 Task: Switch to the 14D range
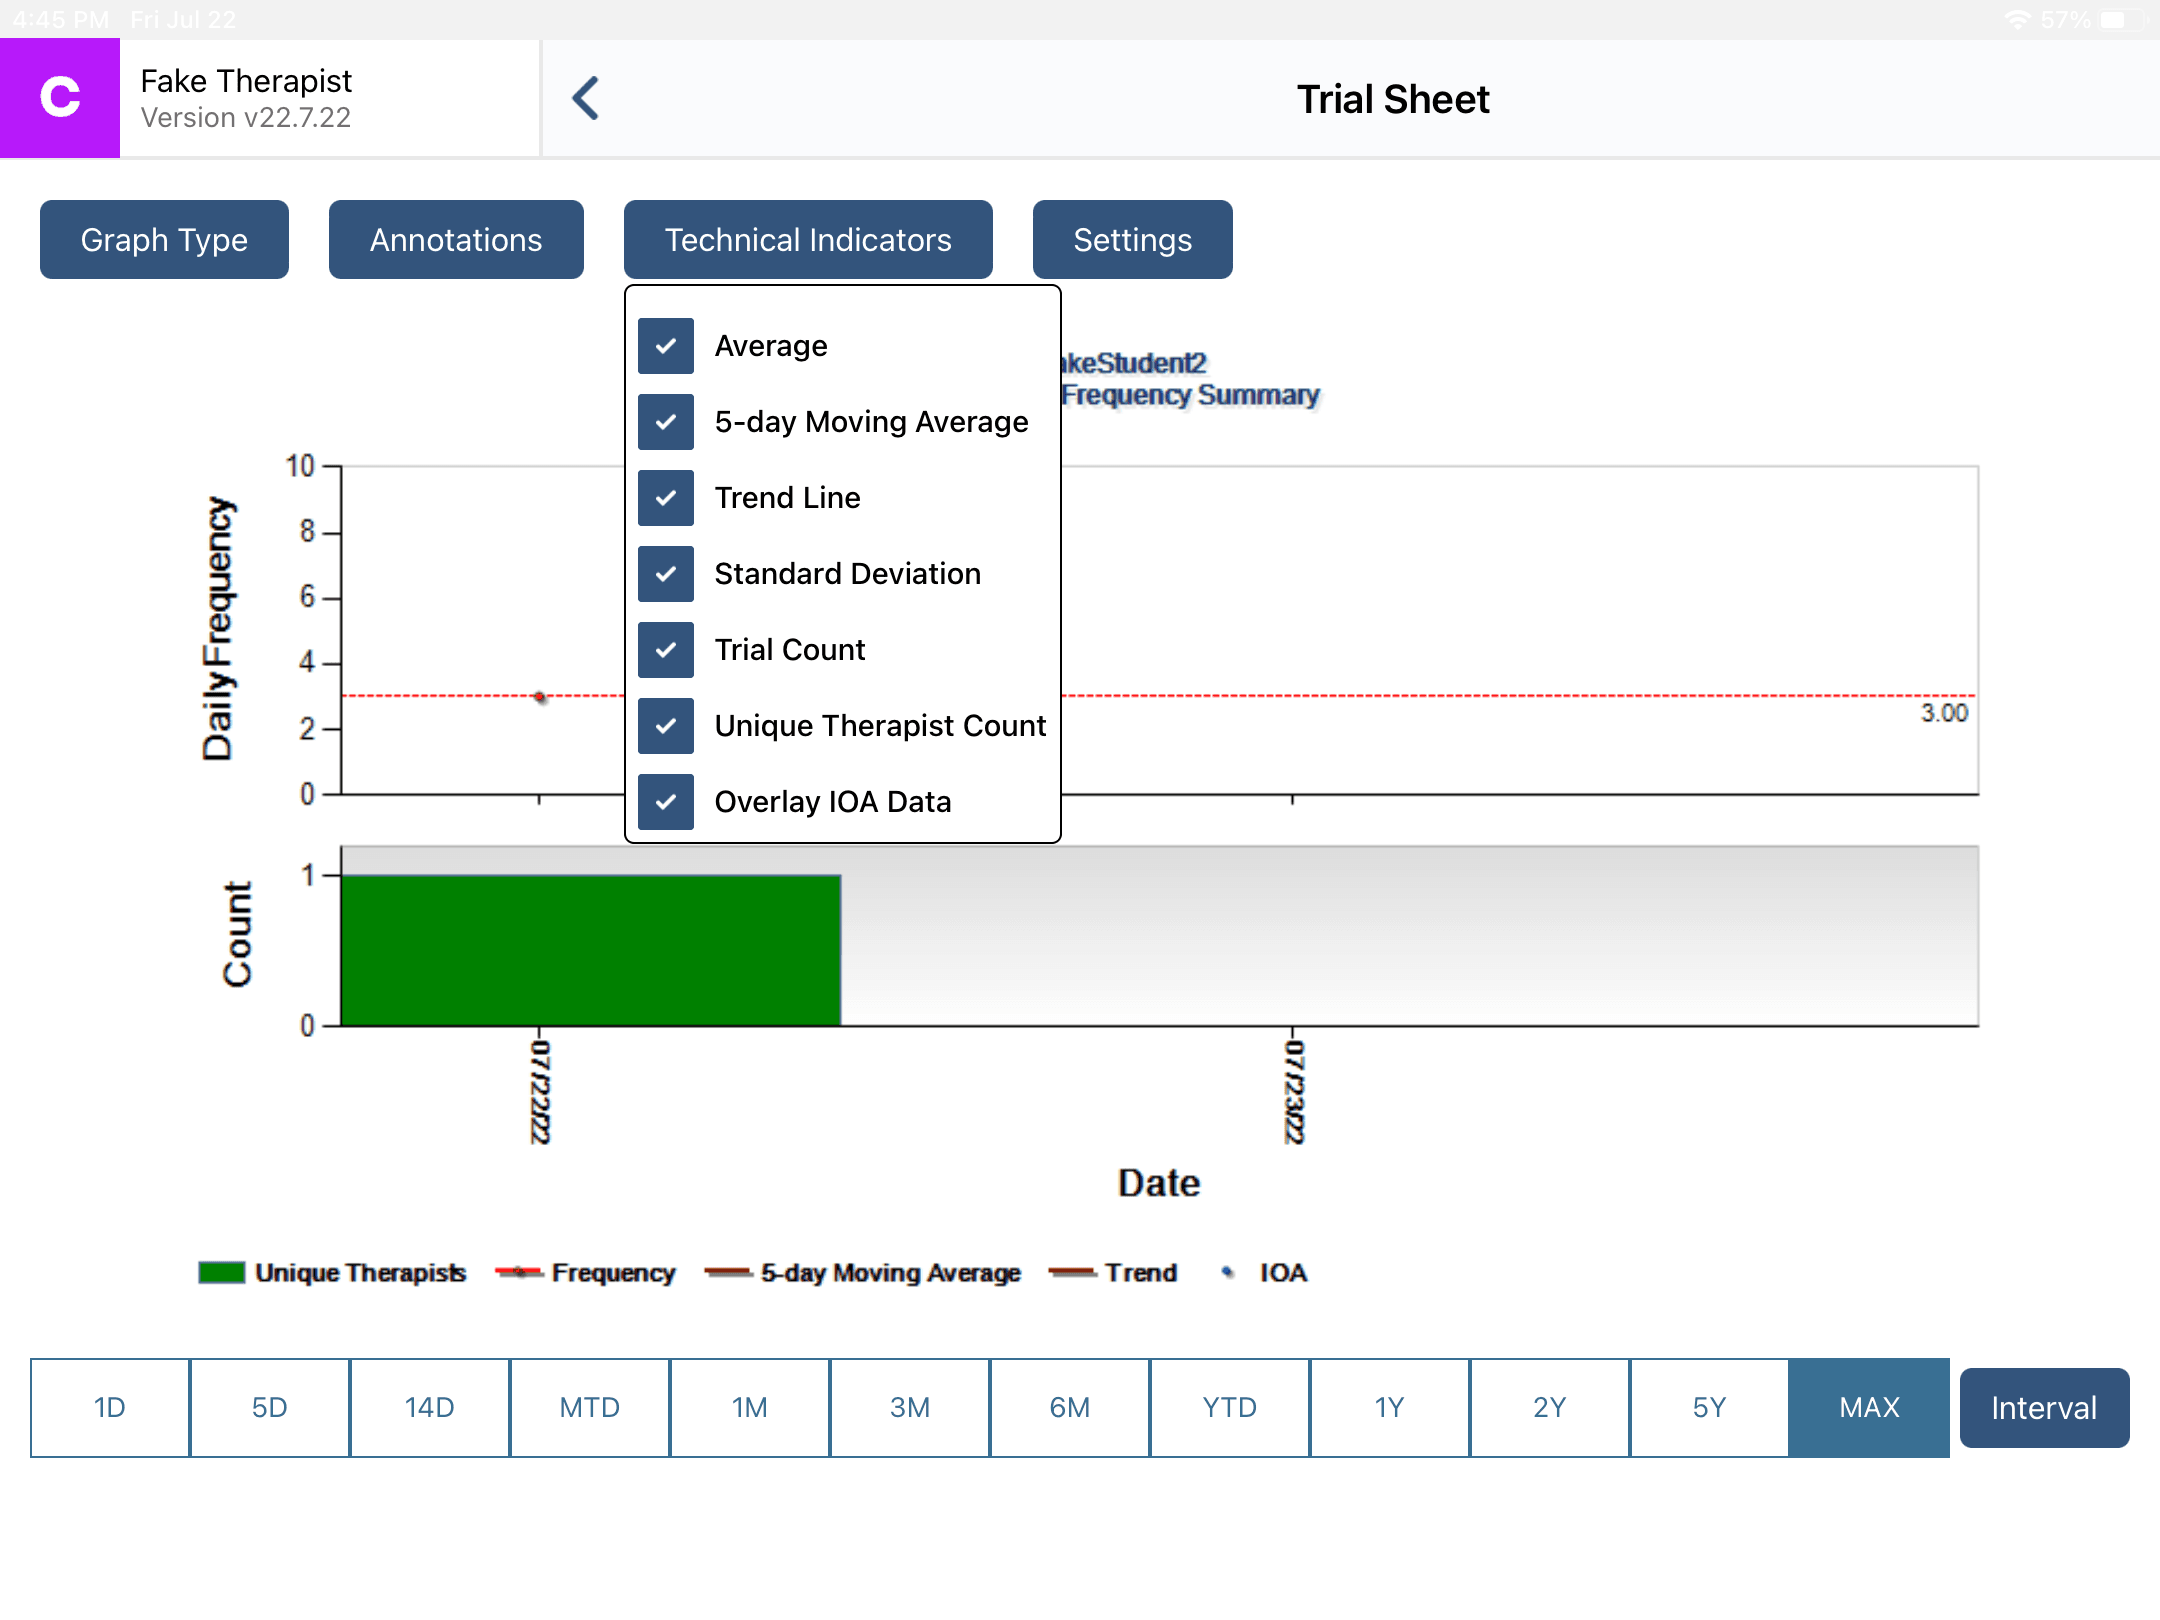click(x=430, y=1408)
